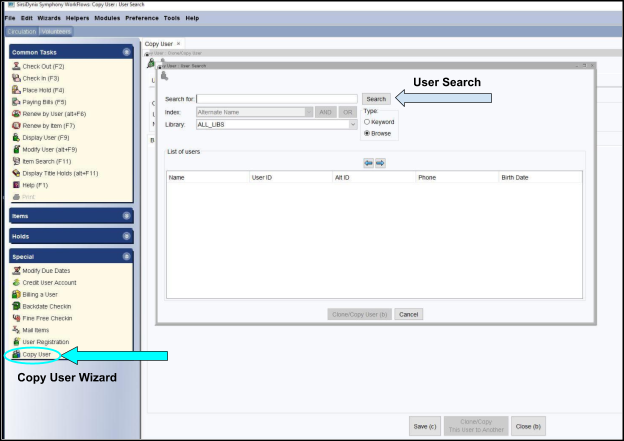
Task: Open the Wizards menu
Action: 49,18
